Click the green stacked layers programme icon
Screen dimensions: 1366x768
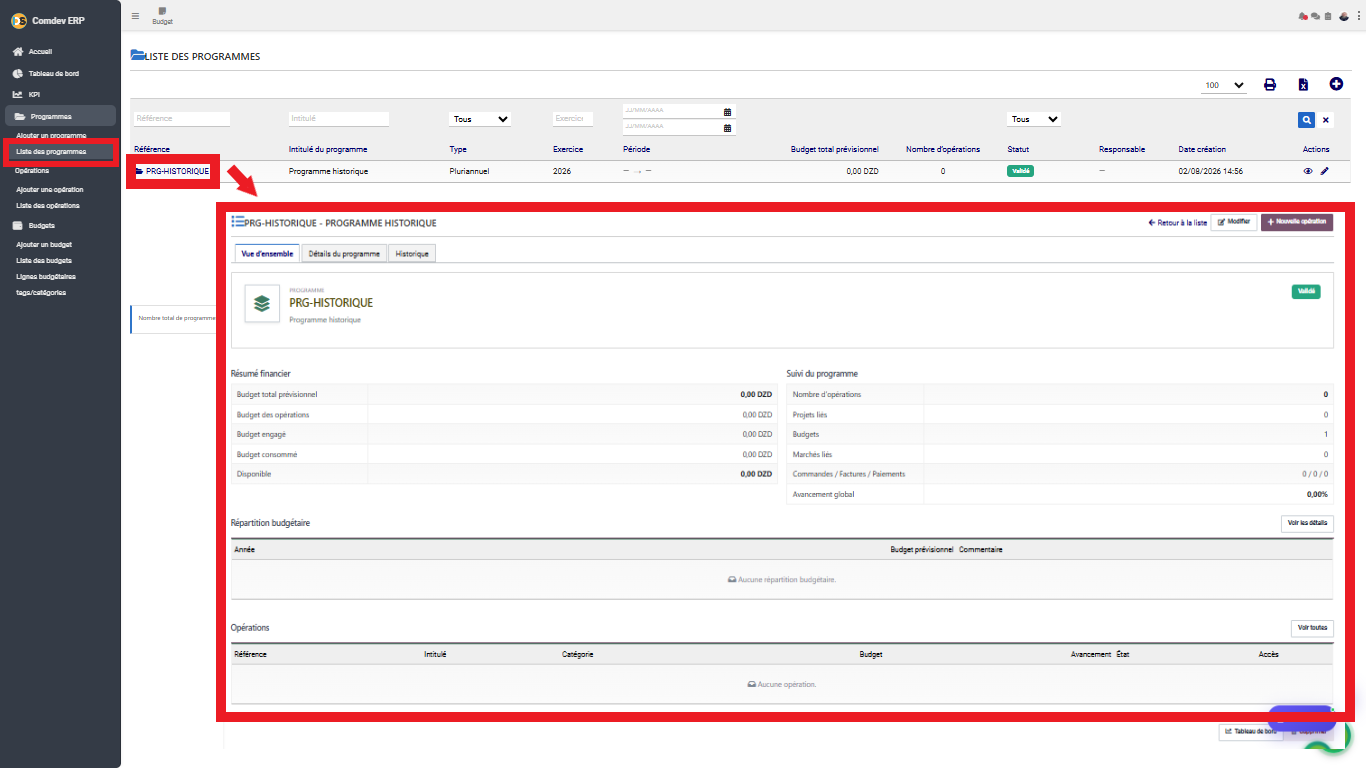click(262, 303)
